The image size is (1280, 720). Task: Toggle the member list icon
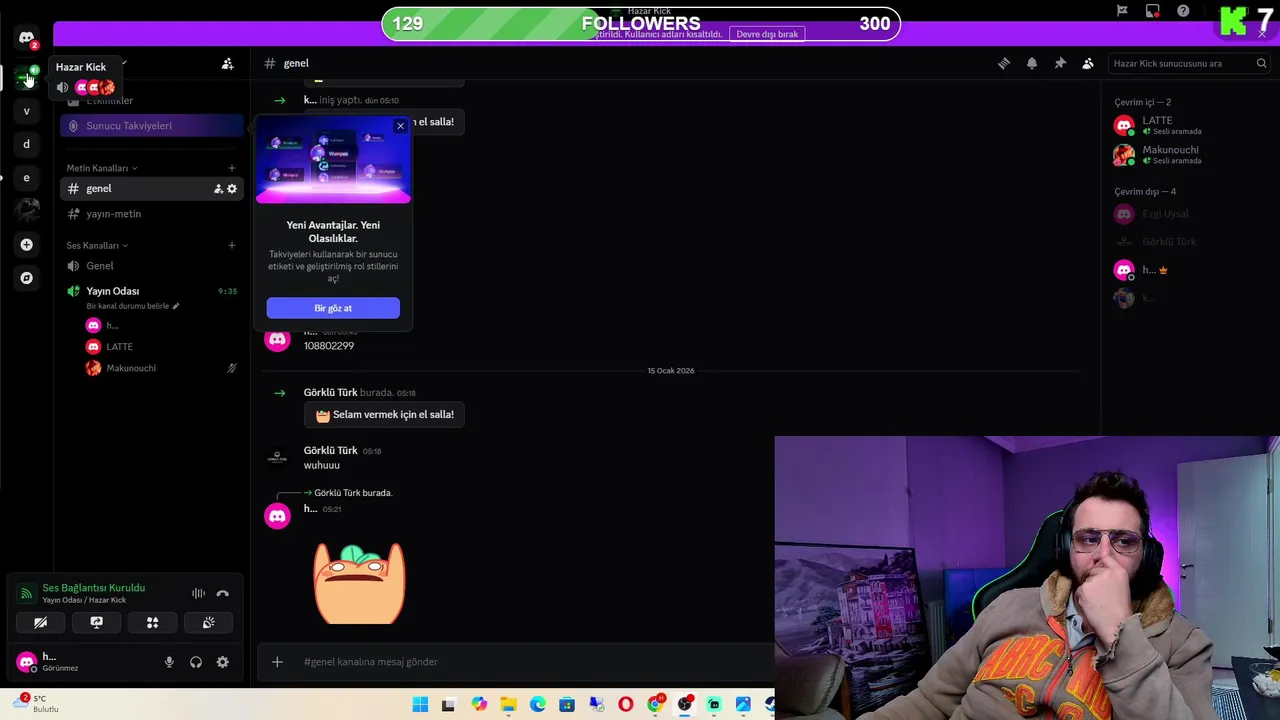[x=1088, y=64]
